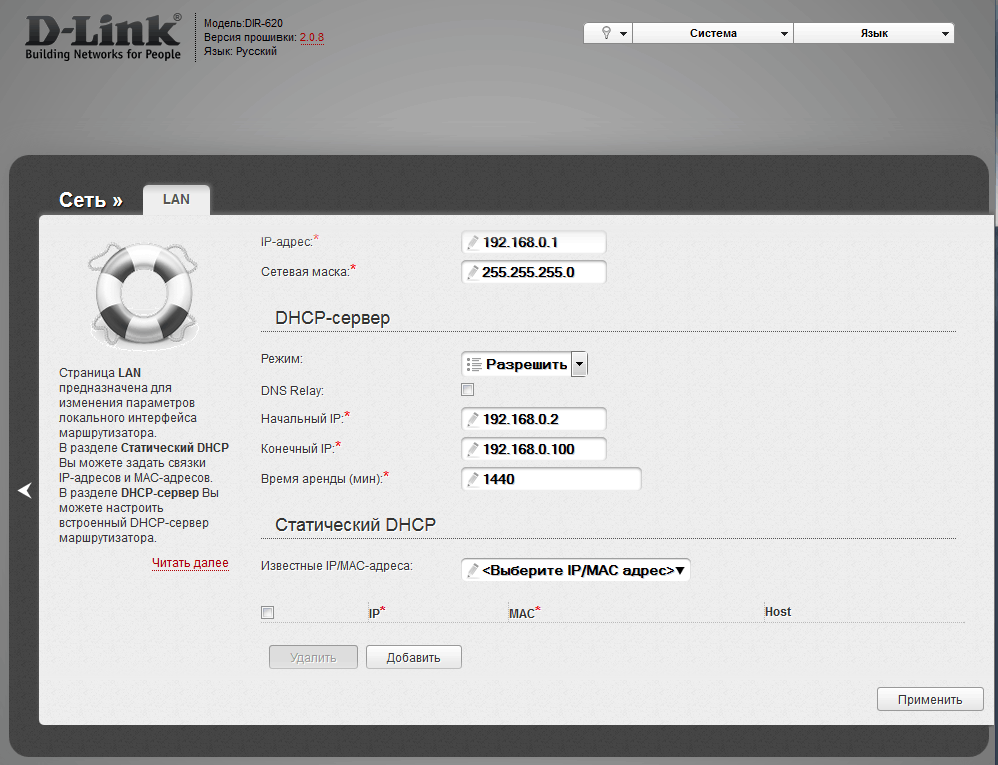Viewport: 998px width, 765px height.
Task: Click firmware version 2.0.8 link
Action: 312,37
